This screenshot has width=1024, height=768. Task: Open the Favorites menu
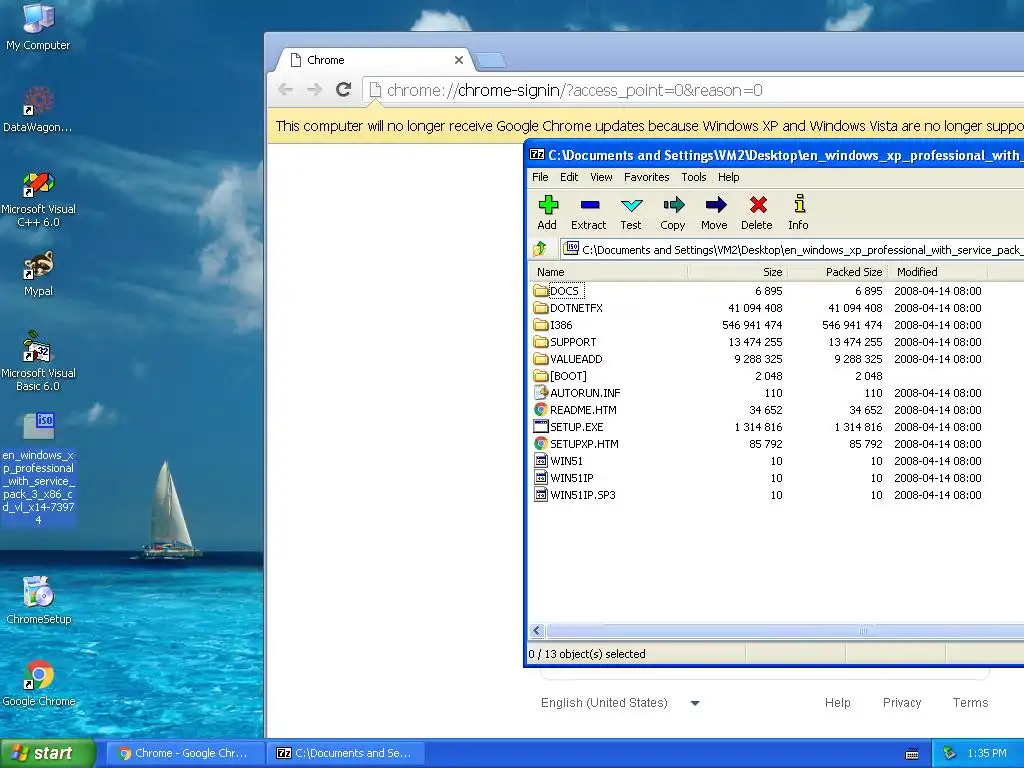point(647,177)
